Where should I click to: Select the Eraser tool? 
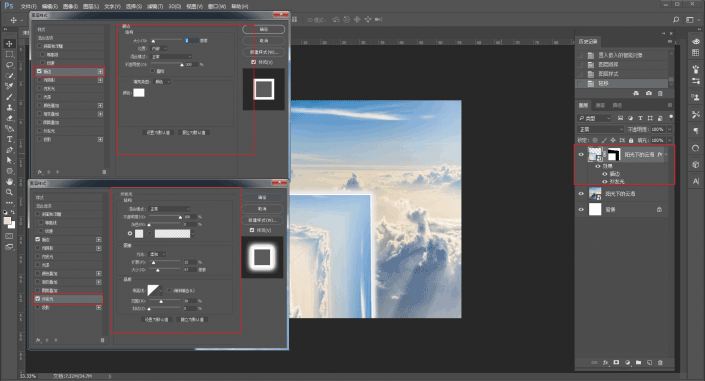[9, 118]
